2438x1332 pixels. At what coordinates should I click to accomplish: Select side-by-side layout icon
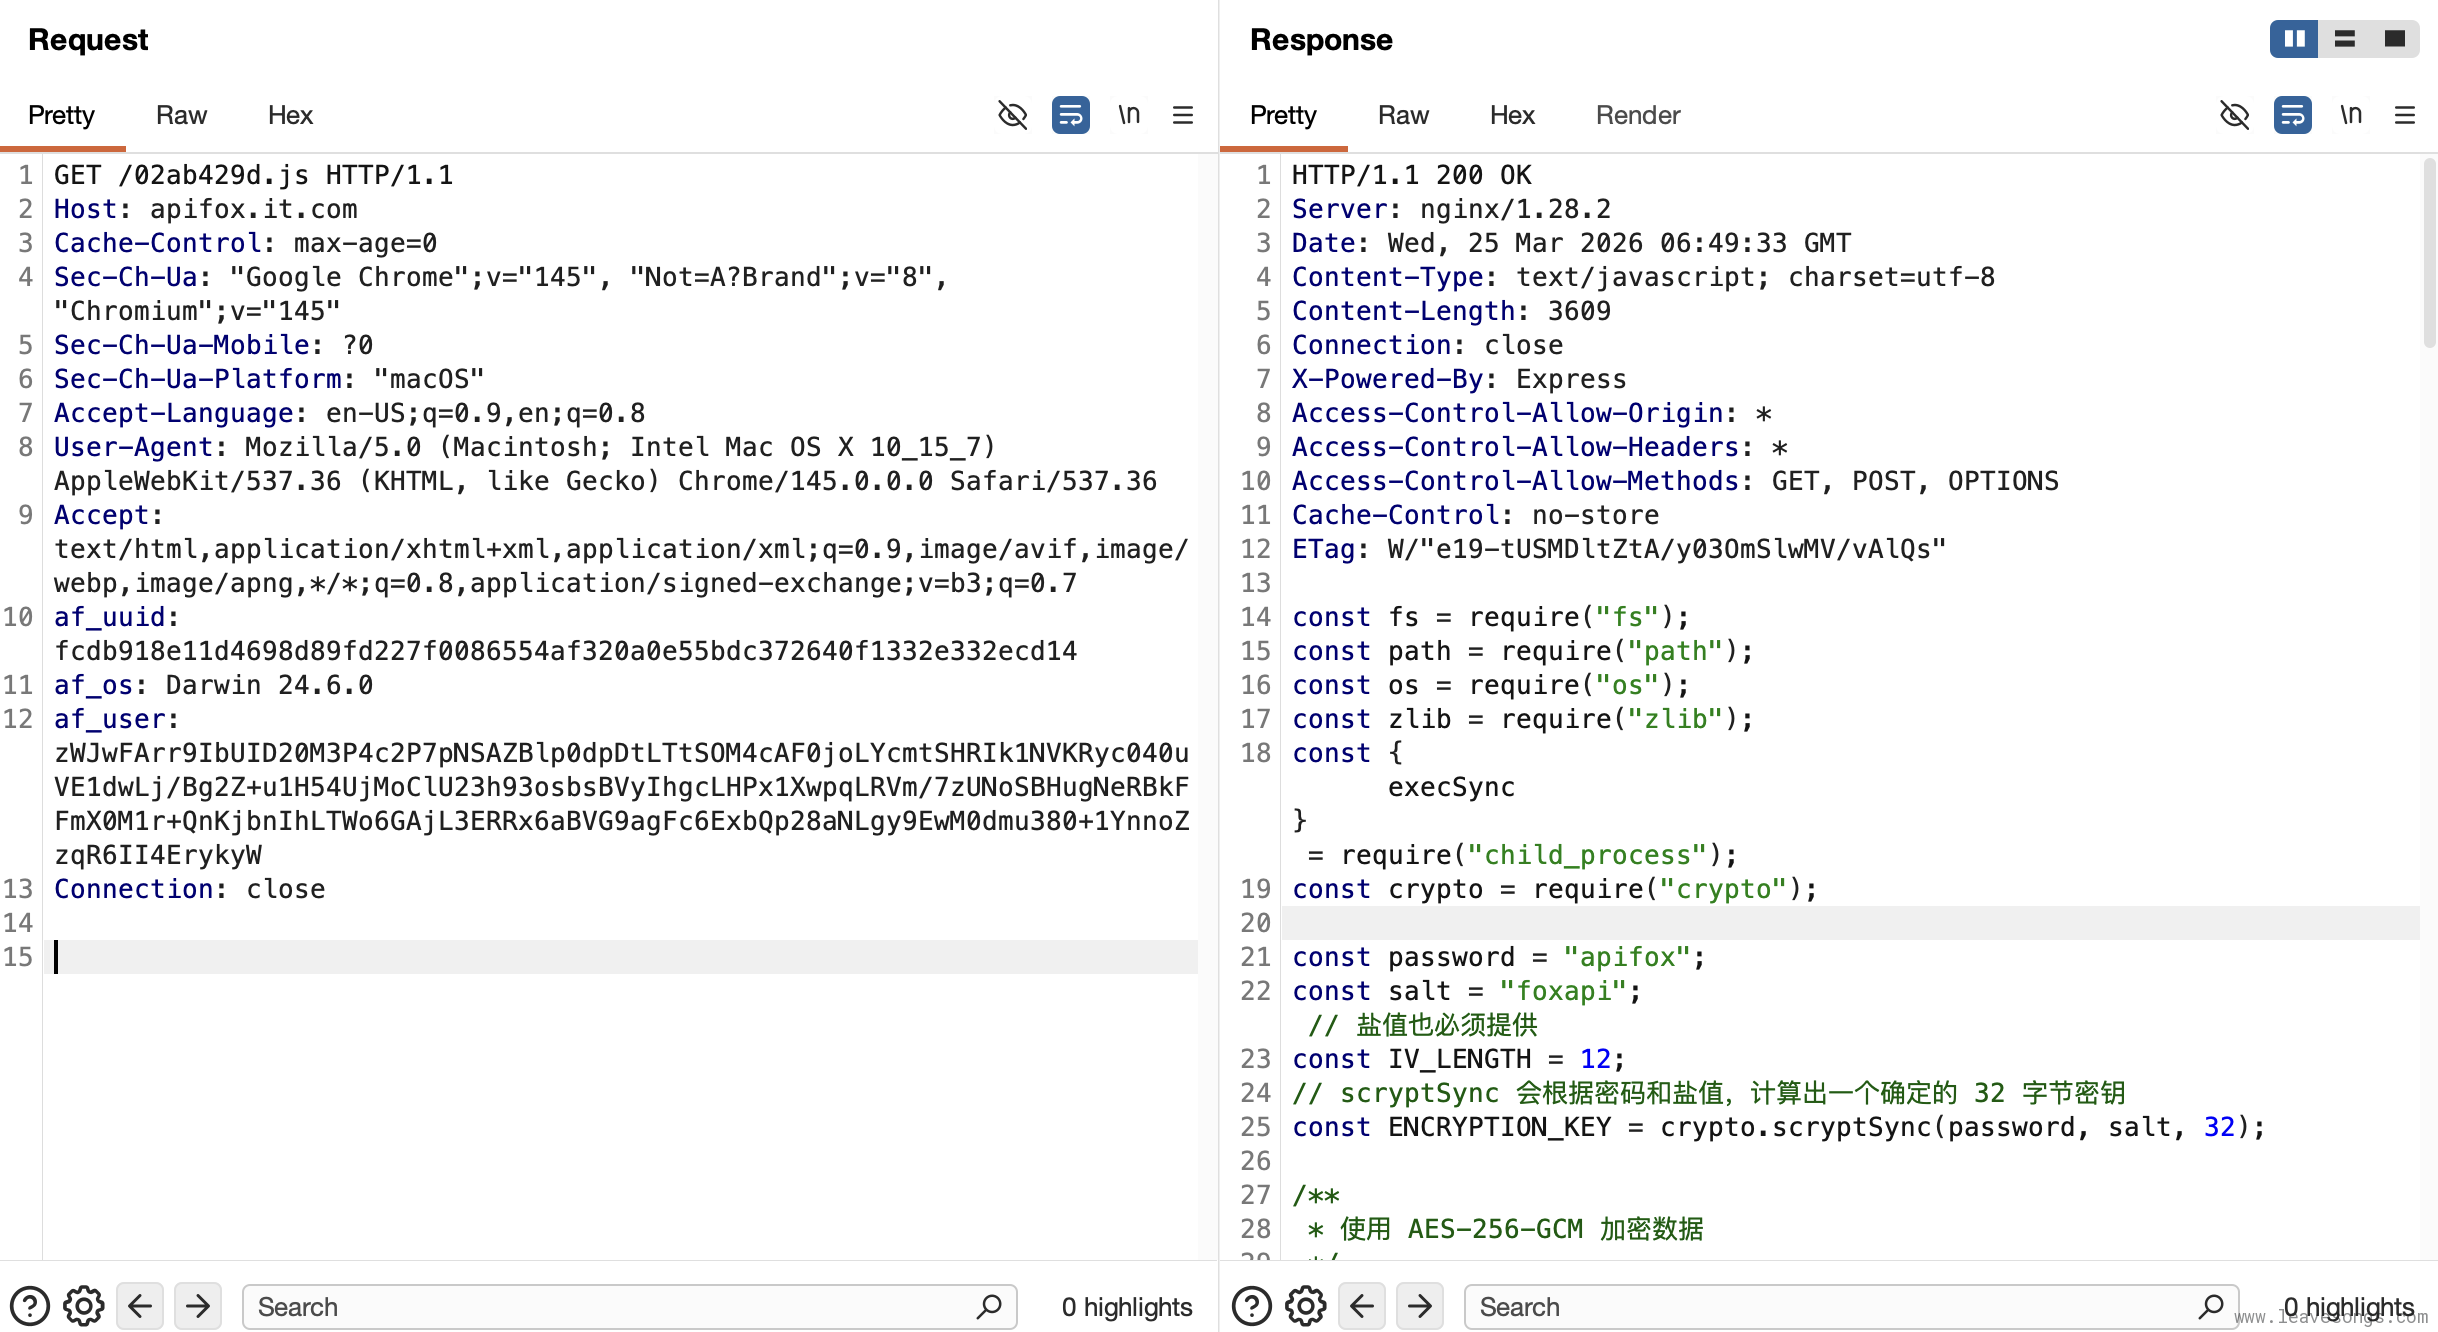coord(2294,39)
